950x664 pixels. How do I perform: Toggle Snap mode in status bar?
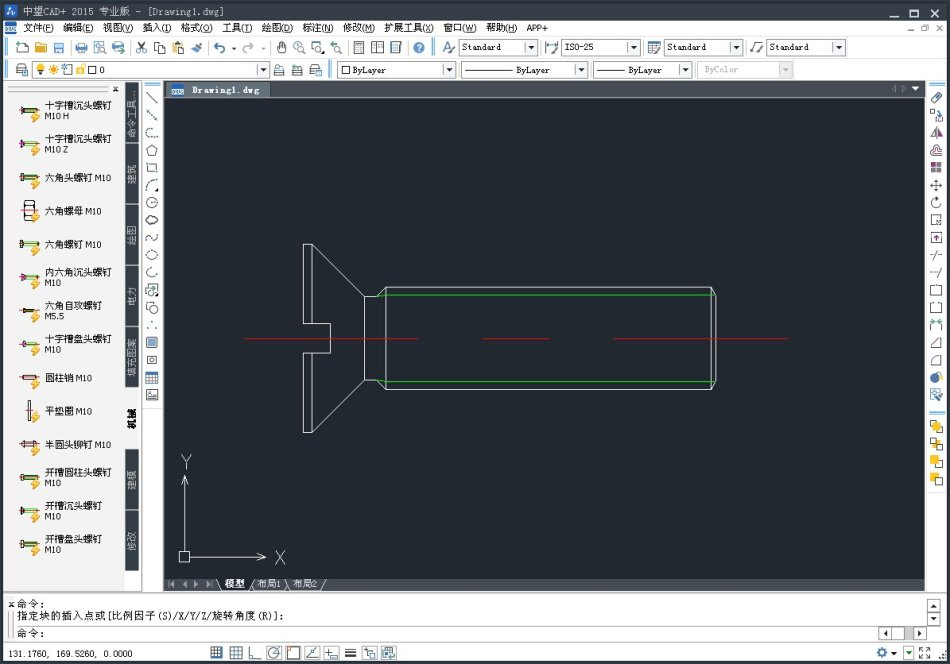(x=216, y=653)
